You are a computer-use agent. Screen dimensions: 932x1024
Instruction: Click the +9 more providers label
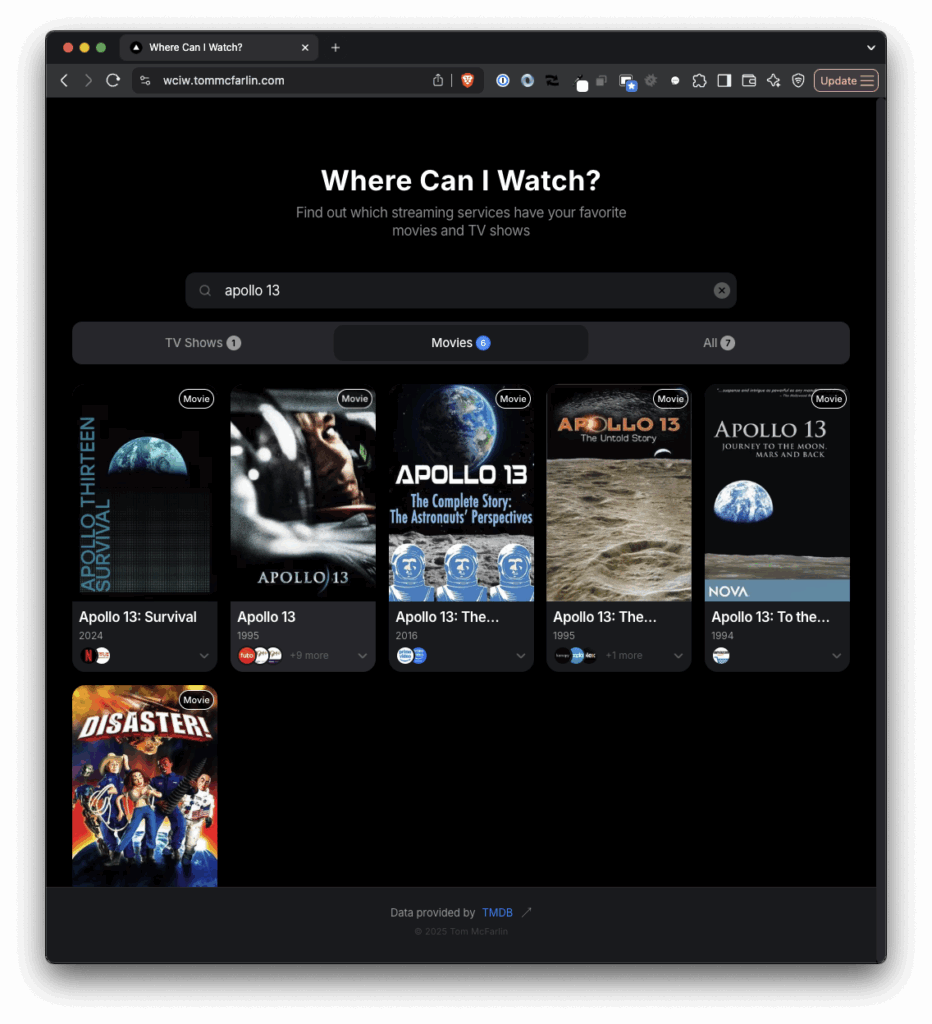tap(309, 656)
